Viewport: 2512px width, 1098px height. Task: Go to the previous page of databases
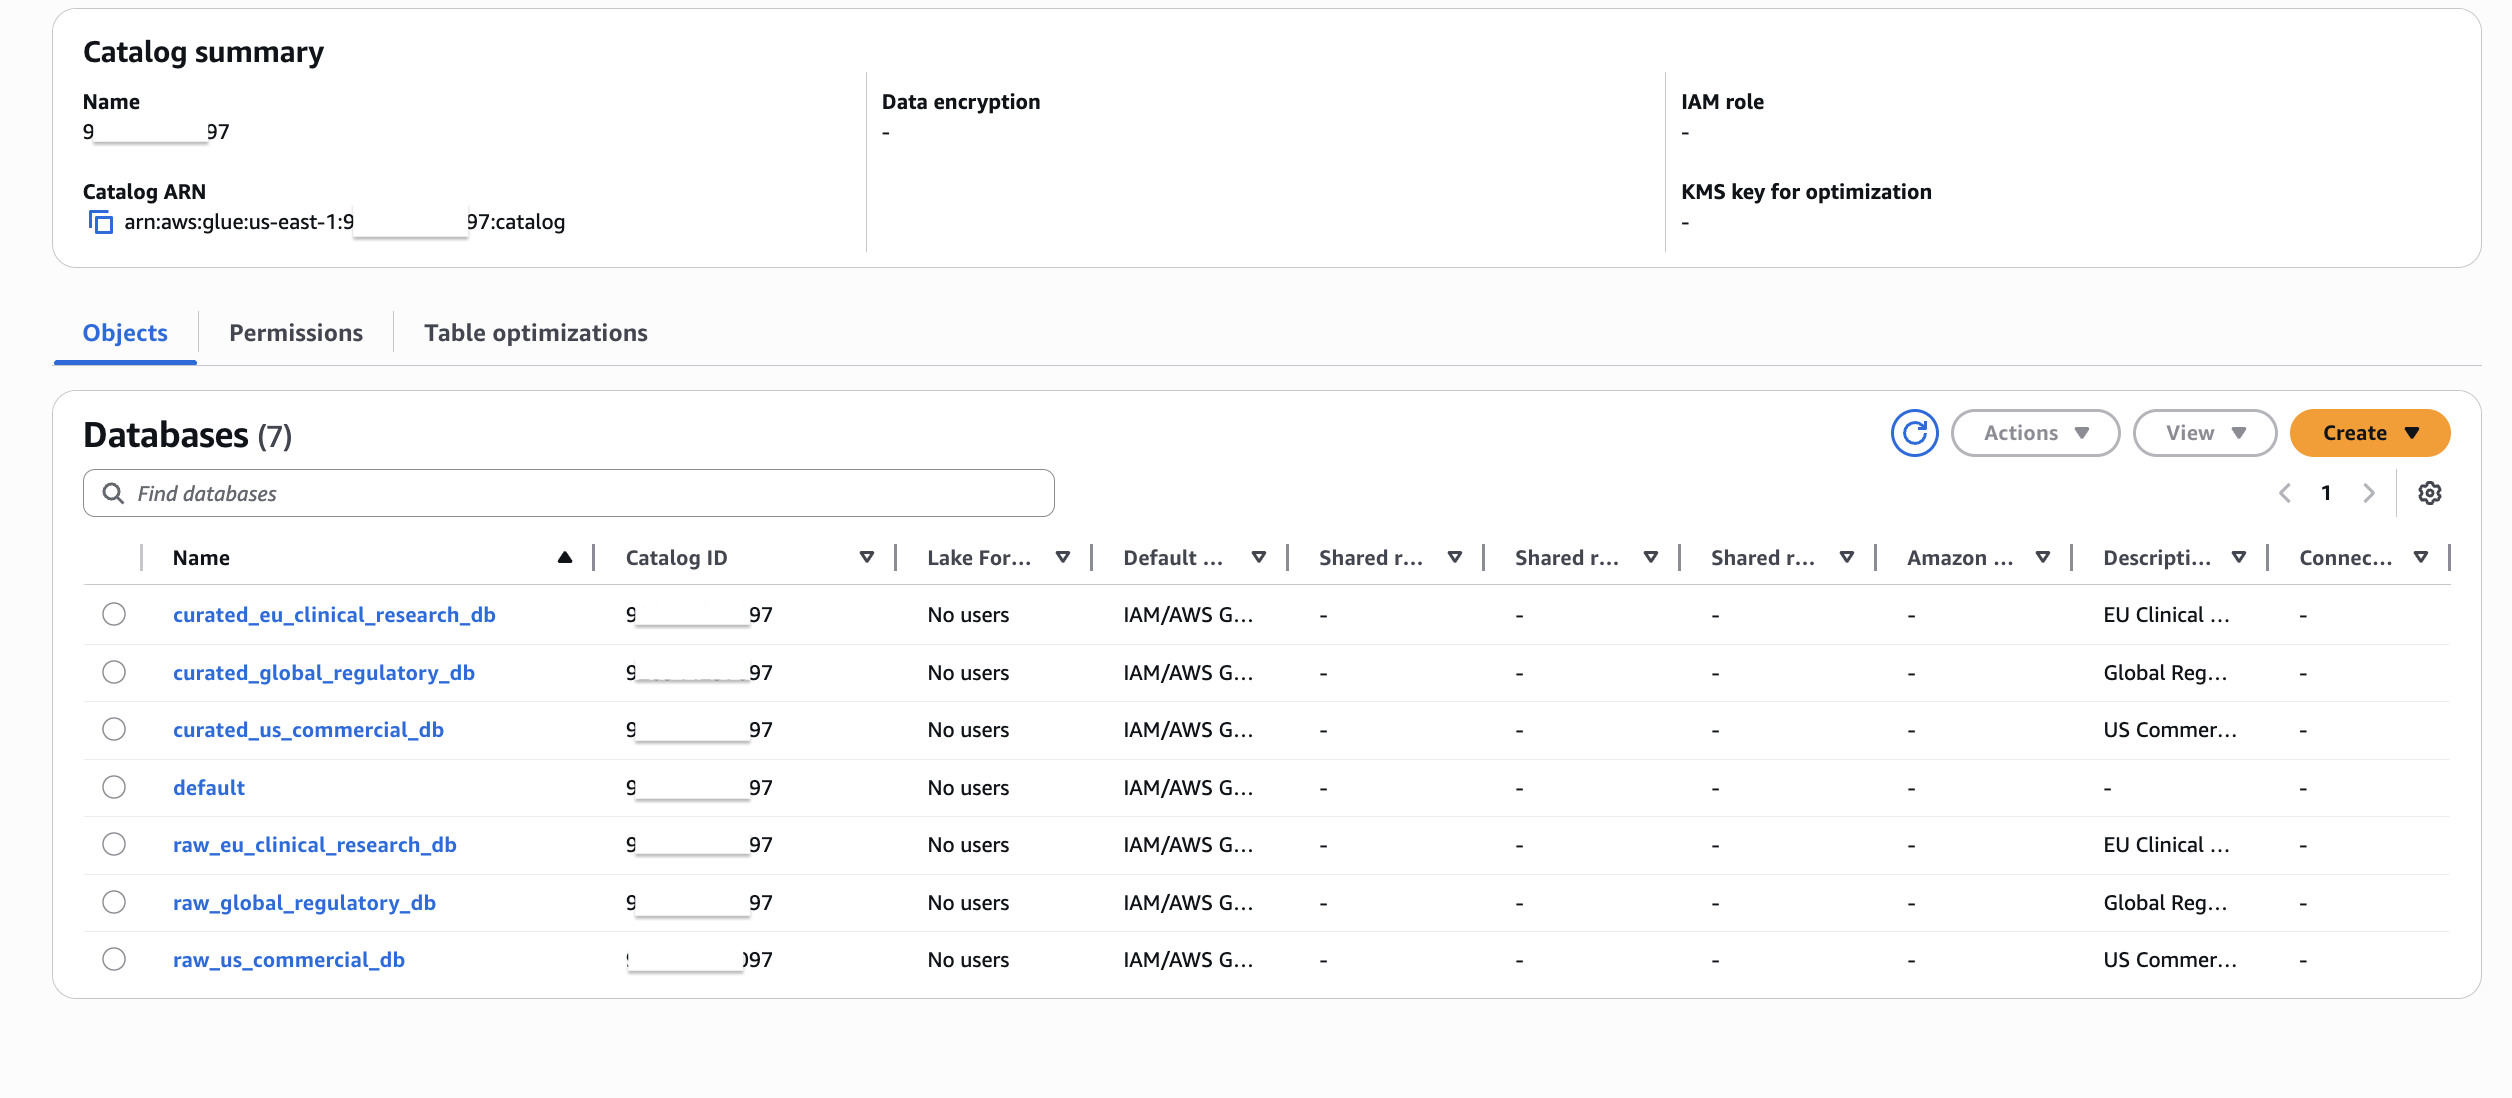point(2285,493)
